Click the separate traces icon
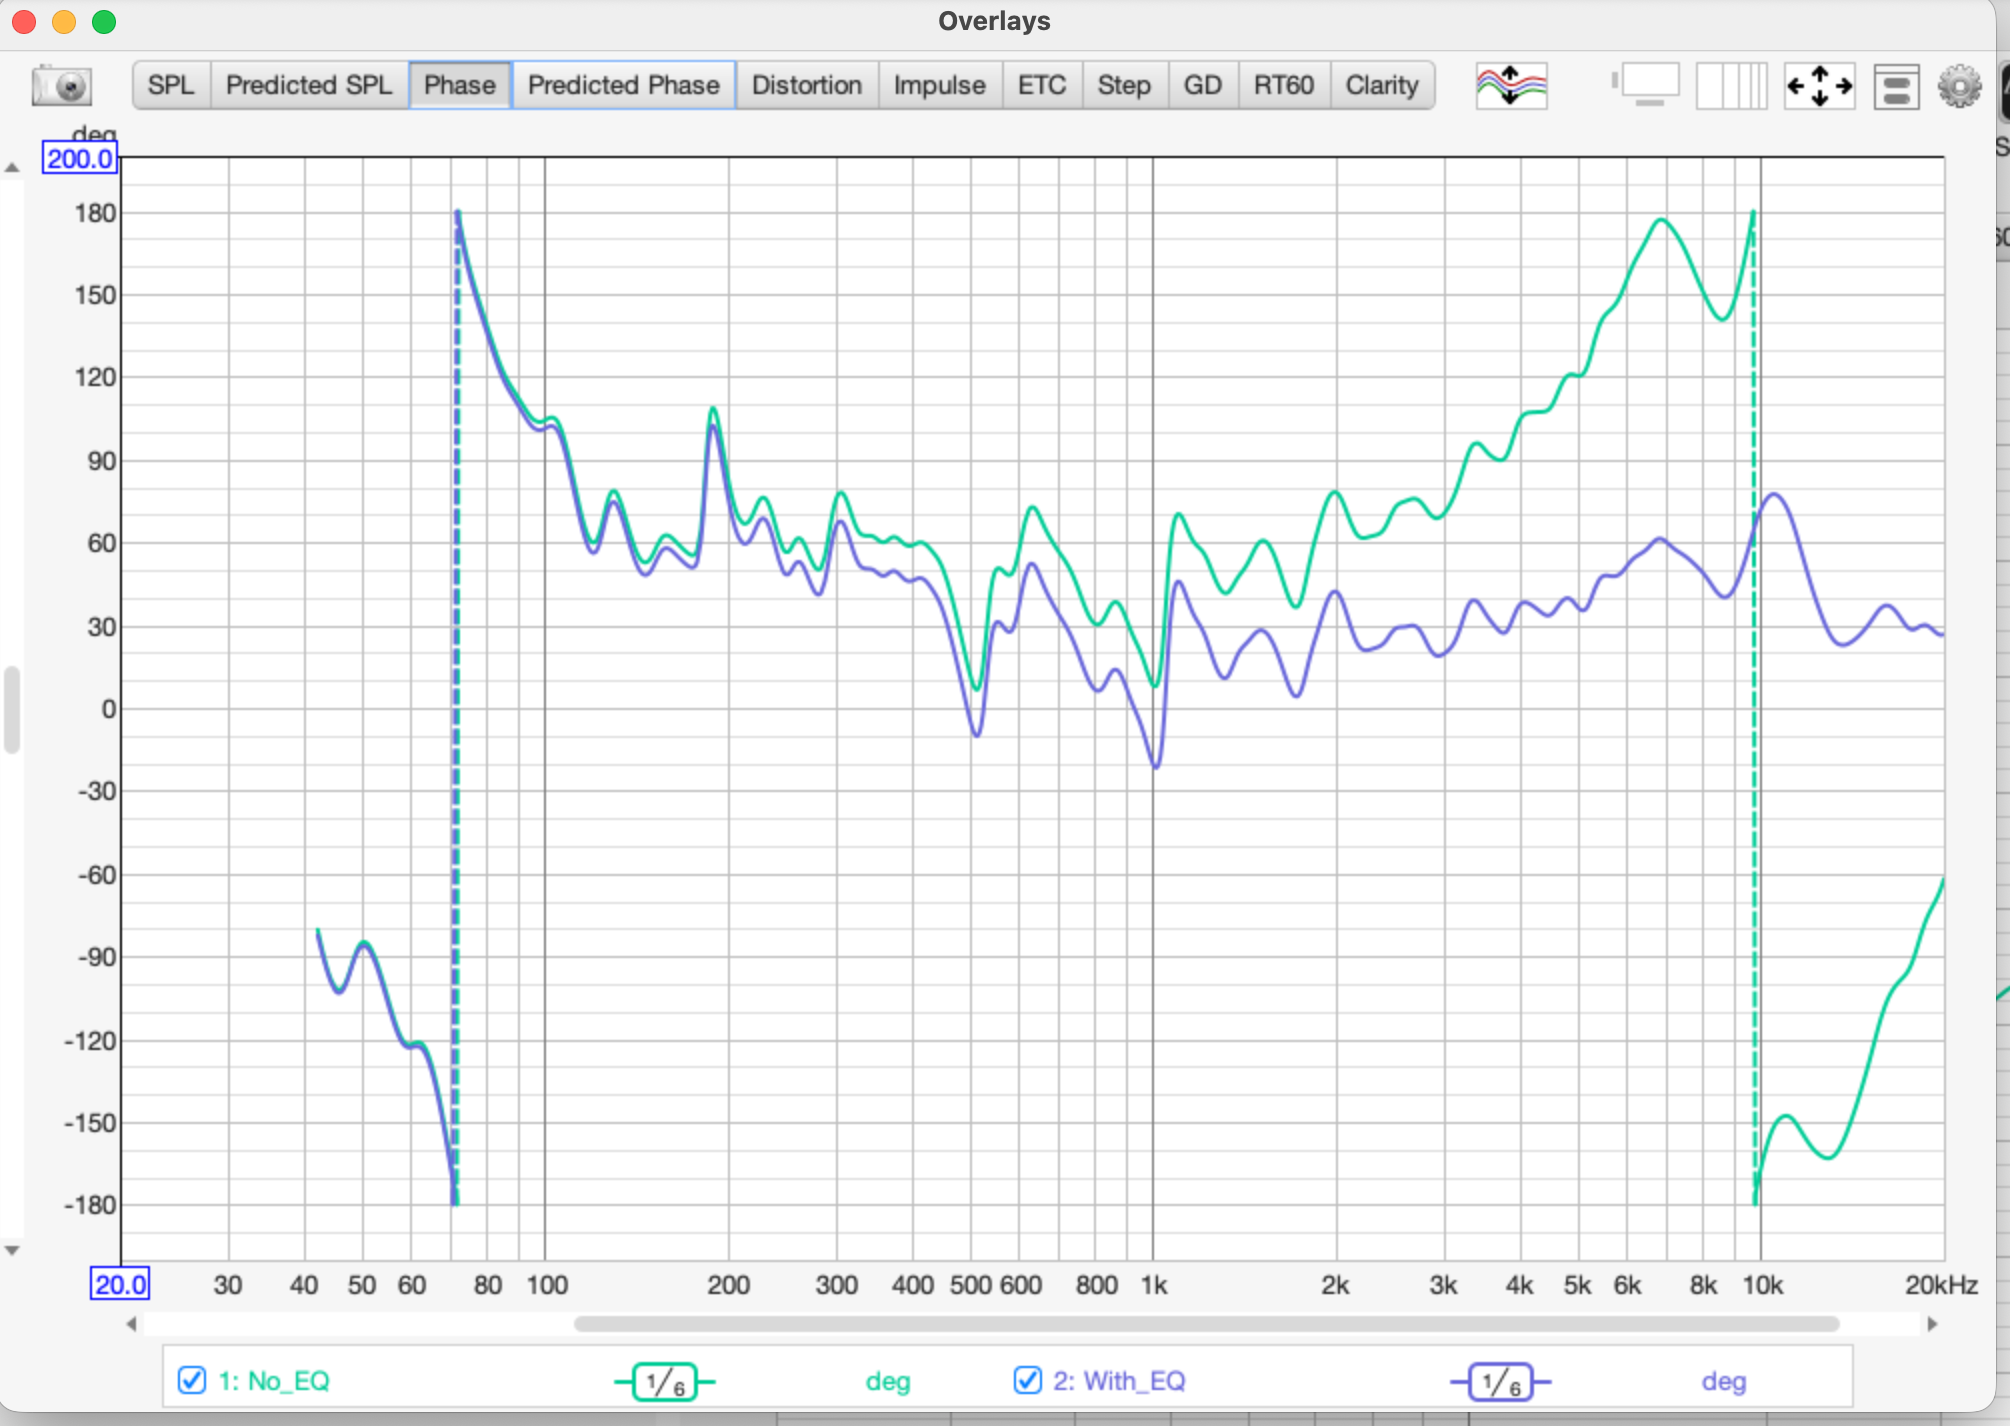The height and width of the screenshot is (1426, 2010). [x=1511, y=85]
